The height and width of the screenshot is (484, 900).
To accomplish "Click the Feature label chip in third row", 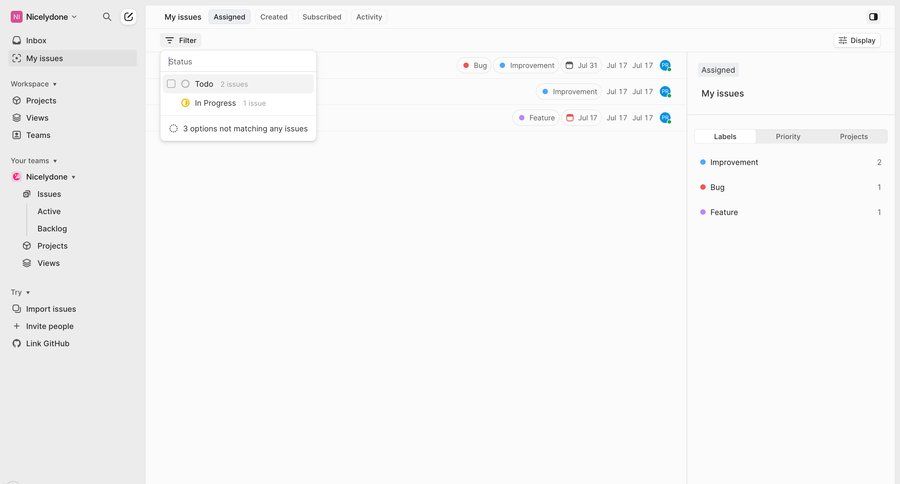I will pyautogui.click(x=536, y=118).
